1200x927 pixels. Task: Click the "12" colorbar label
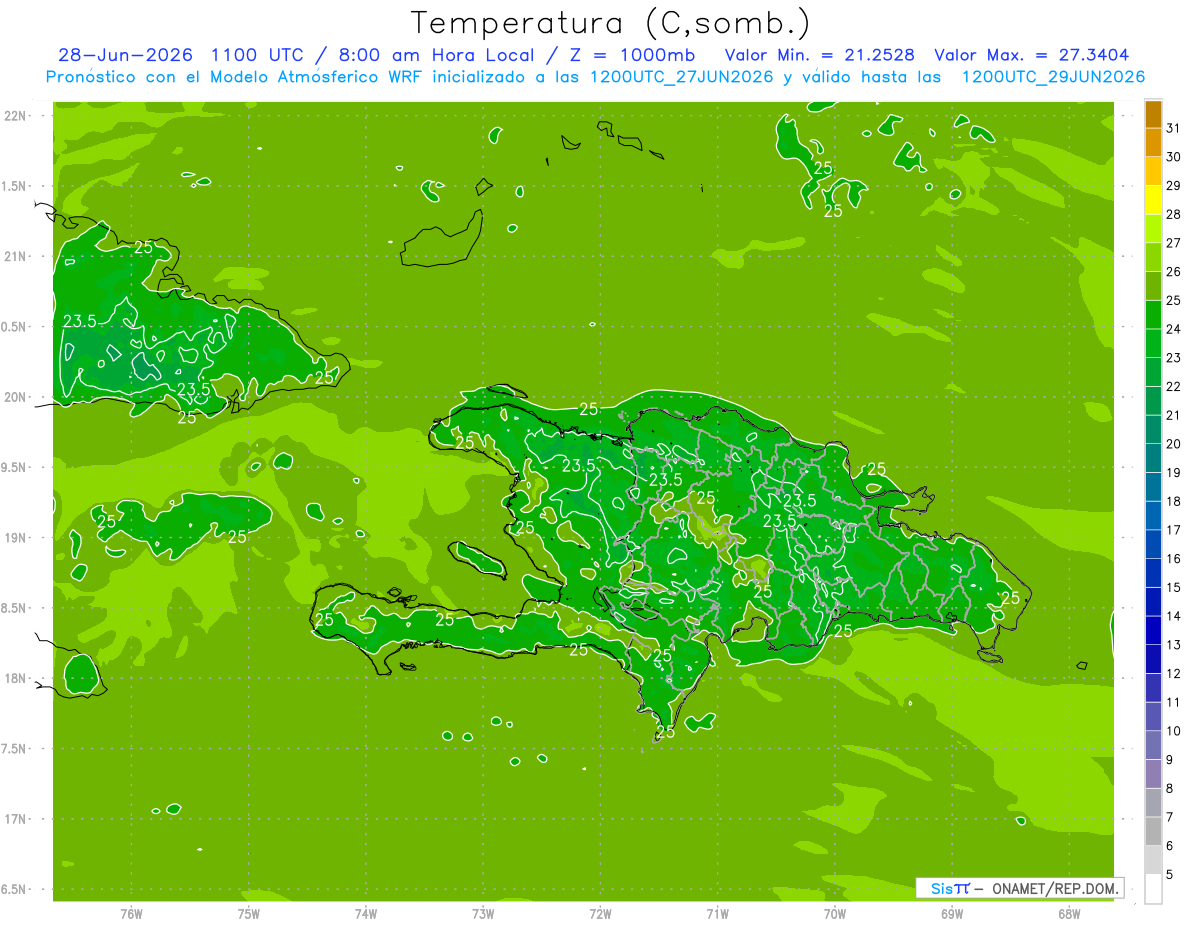point(1174,674)
